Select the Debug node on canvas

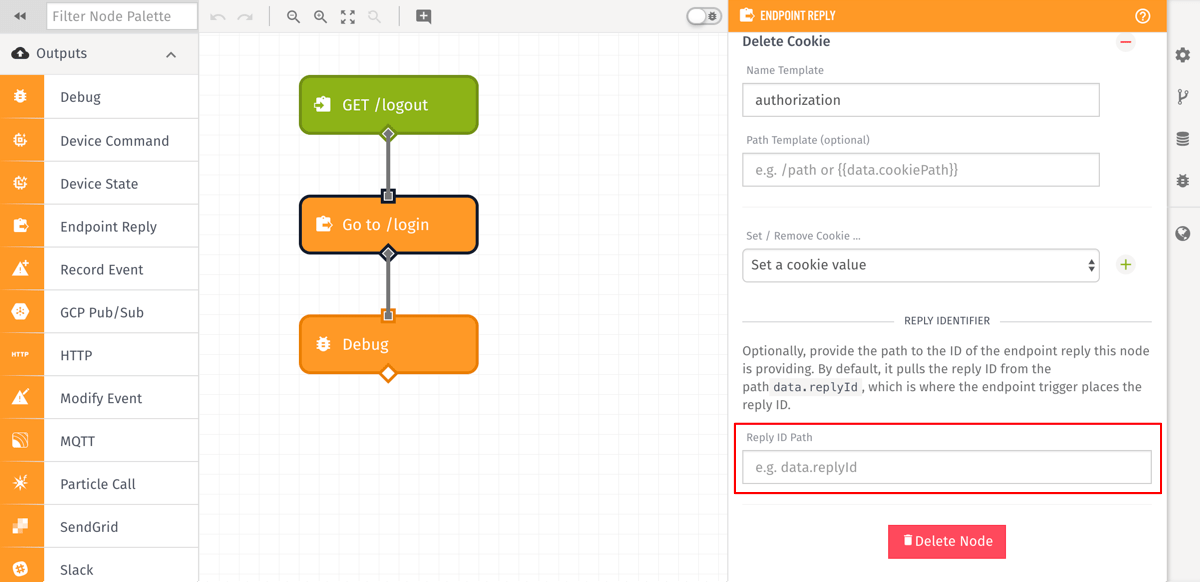point(389,344)
